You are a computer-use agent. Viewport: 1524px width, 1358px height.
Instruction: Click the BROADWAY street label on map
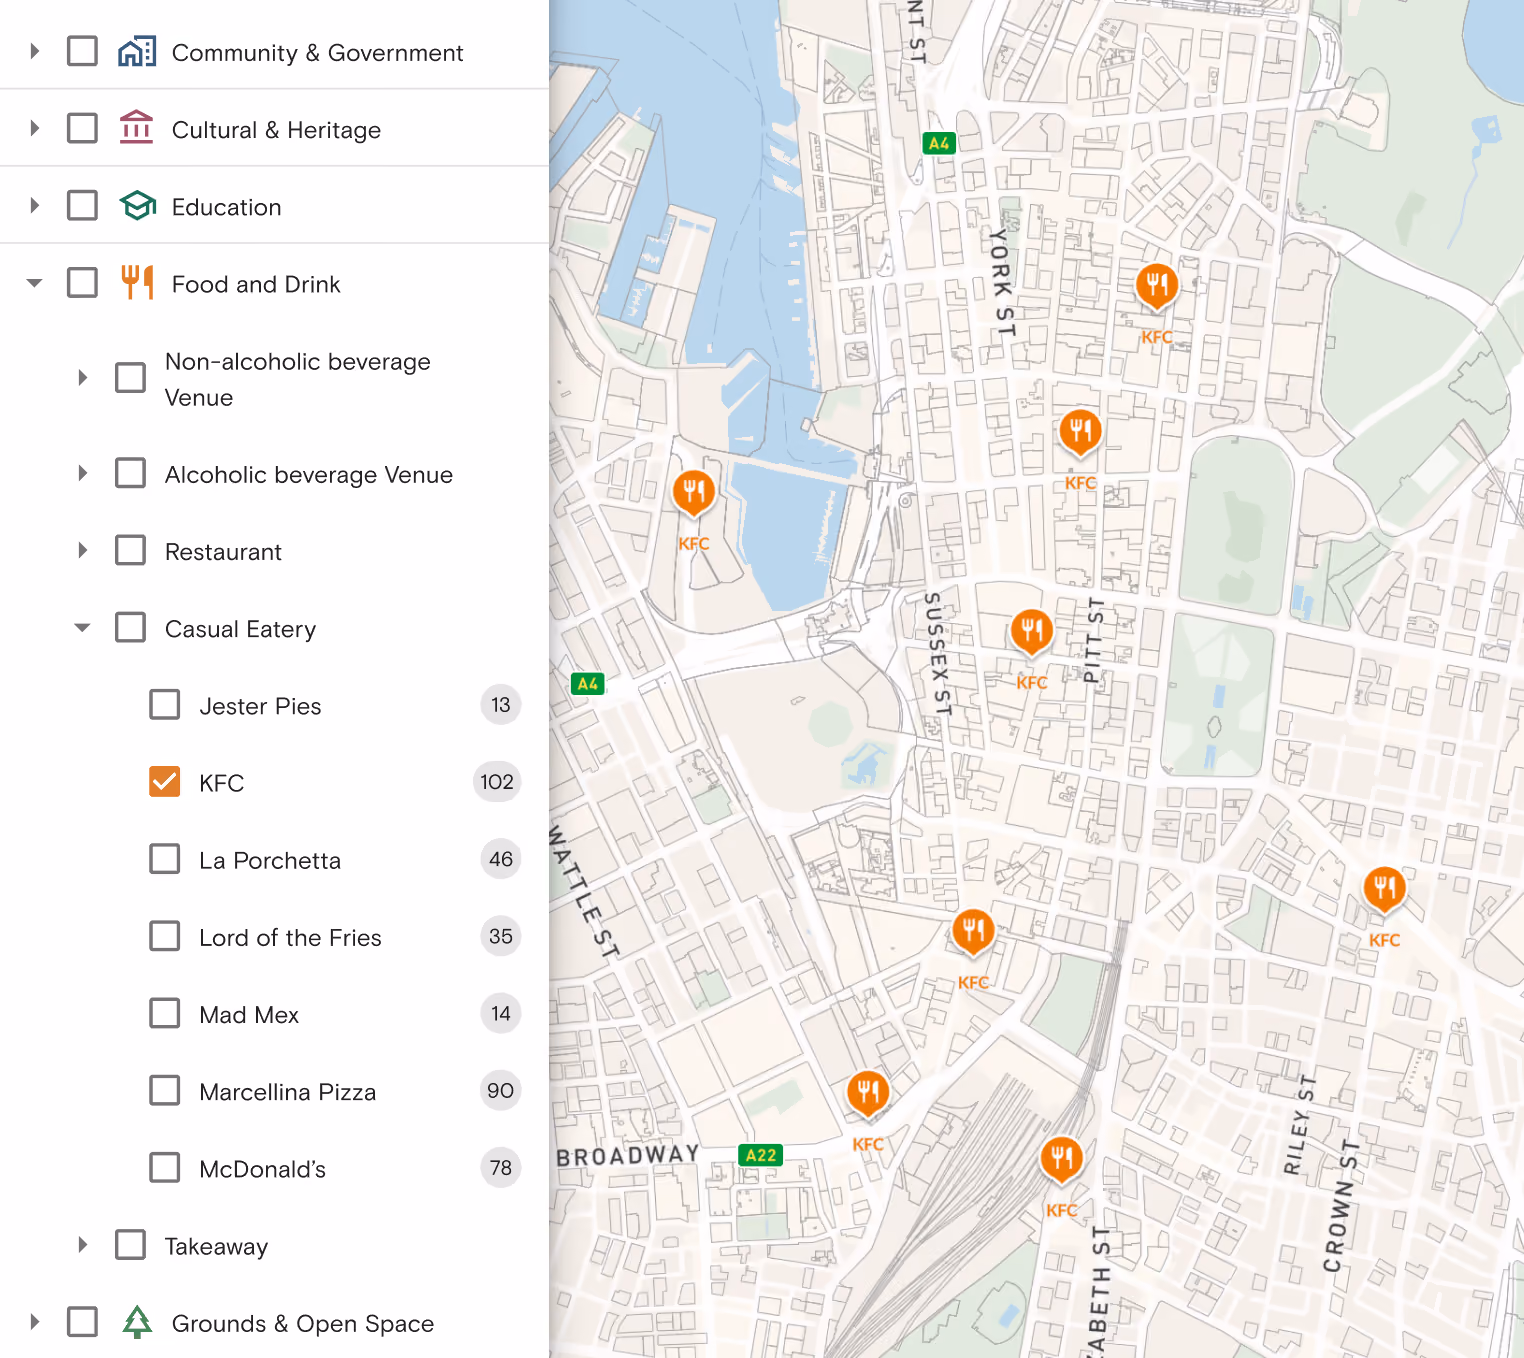(x=628, y=1156)
